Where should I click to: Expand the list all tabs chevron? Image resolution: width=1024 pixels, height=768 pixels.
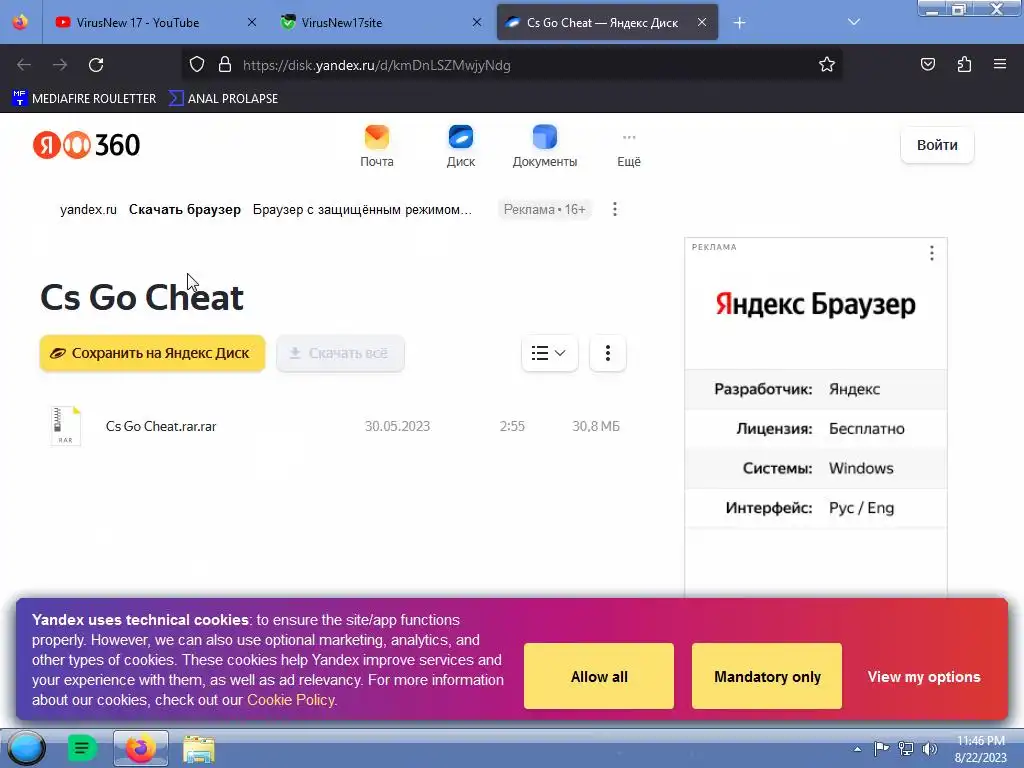click(x=854, y=22)
